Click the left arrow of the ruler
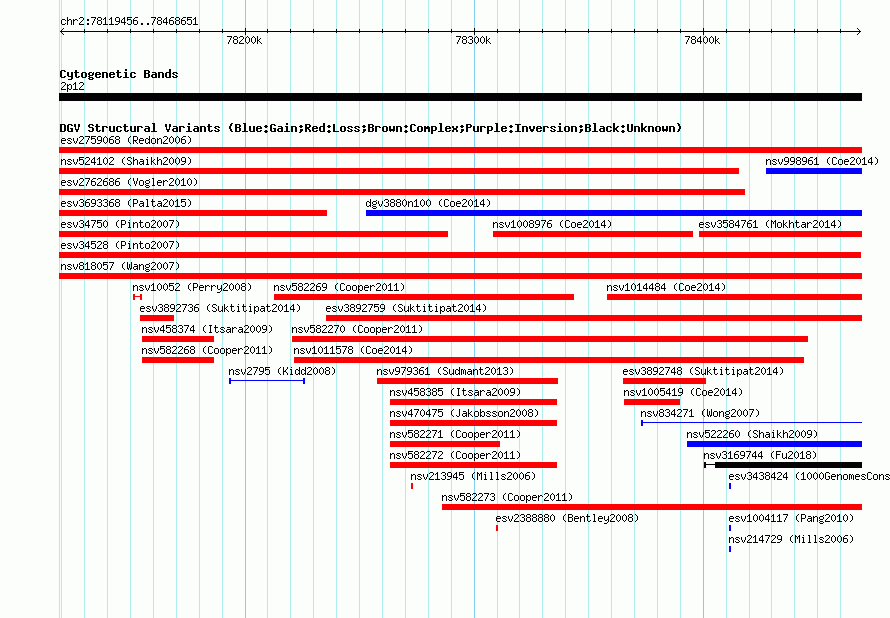Screen dimensions: 890x618 tap(62, 32)
